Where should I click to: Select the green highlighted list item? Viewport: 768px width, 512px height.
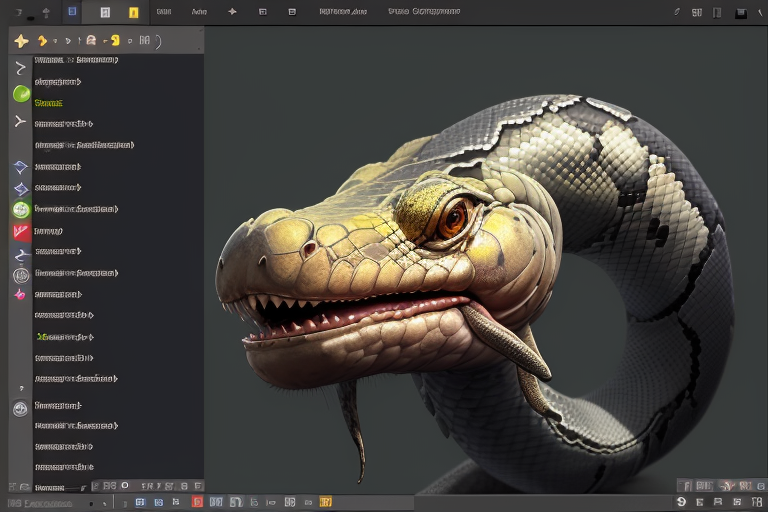[48, 103]
